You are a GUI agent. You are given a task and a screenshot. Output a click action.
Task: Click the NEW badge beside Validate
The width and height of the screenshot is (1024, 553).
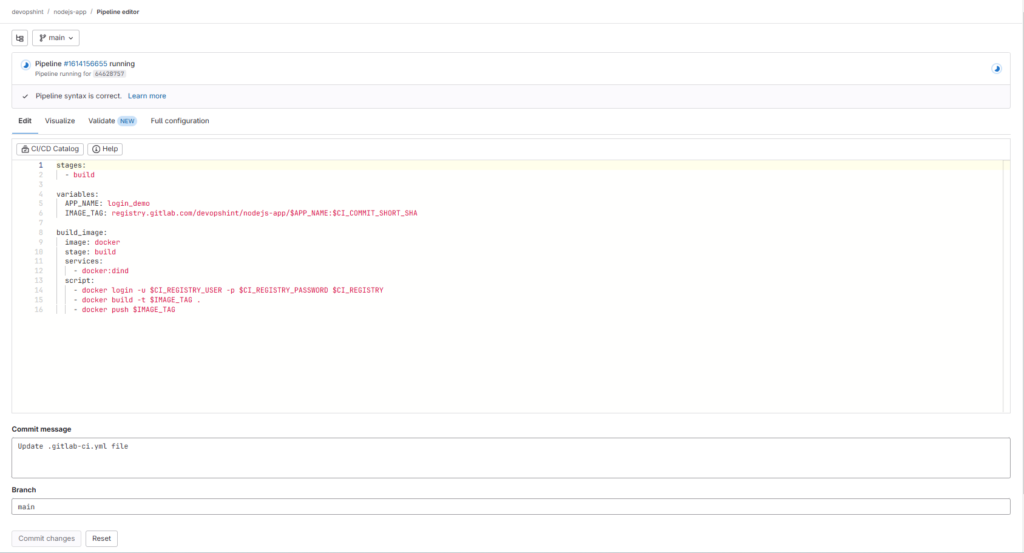point(127,121)
